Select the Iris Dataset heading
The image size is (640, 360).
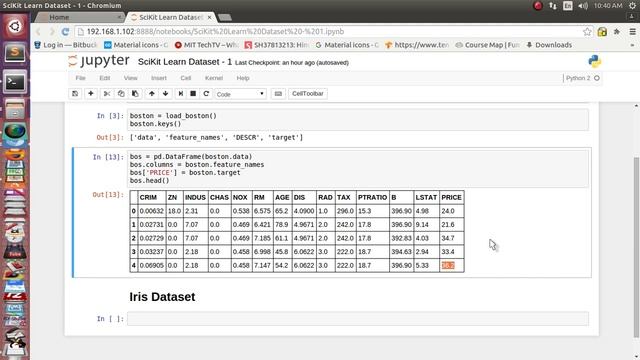click(162, 297)
